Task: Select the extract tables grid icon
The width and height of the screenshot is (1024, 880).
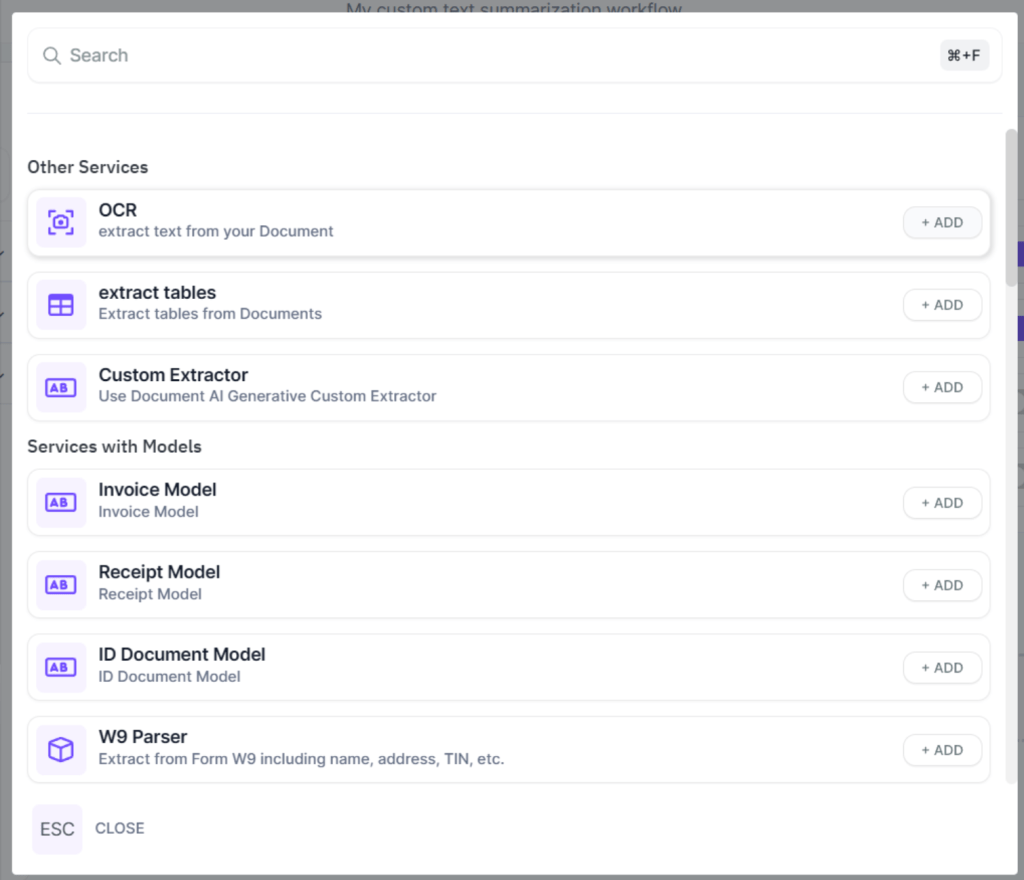Action: point(60,304)
